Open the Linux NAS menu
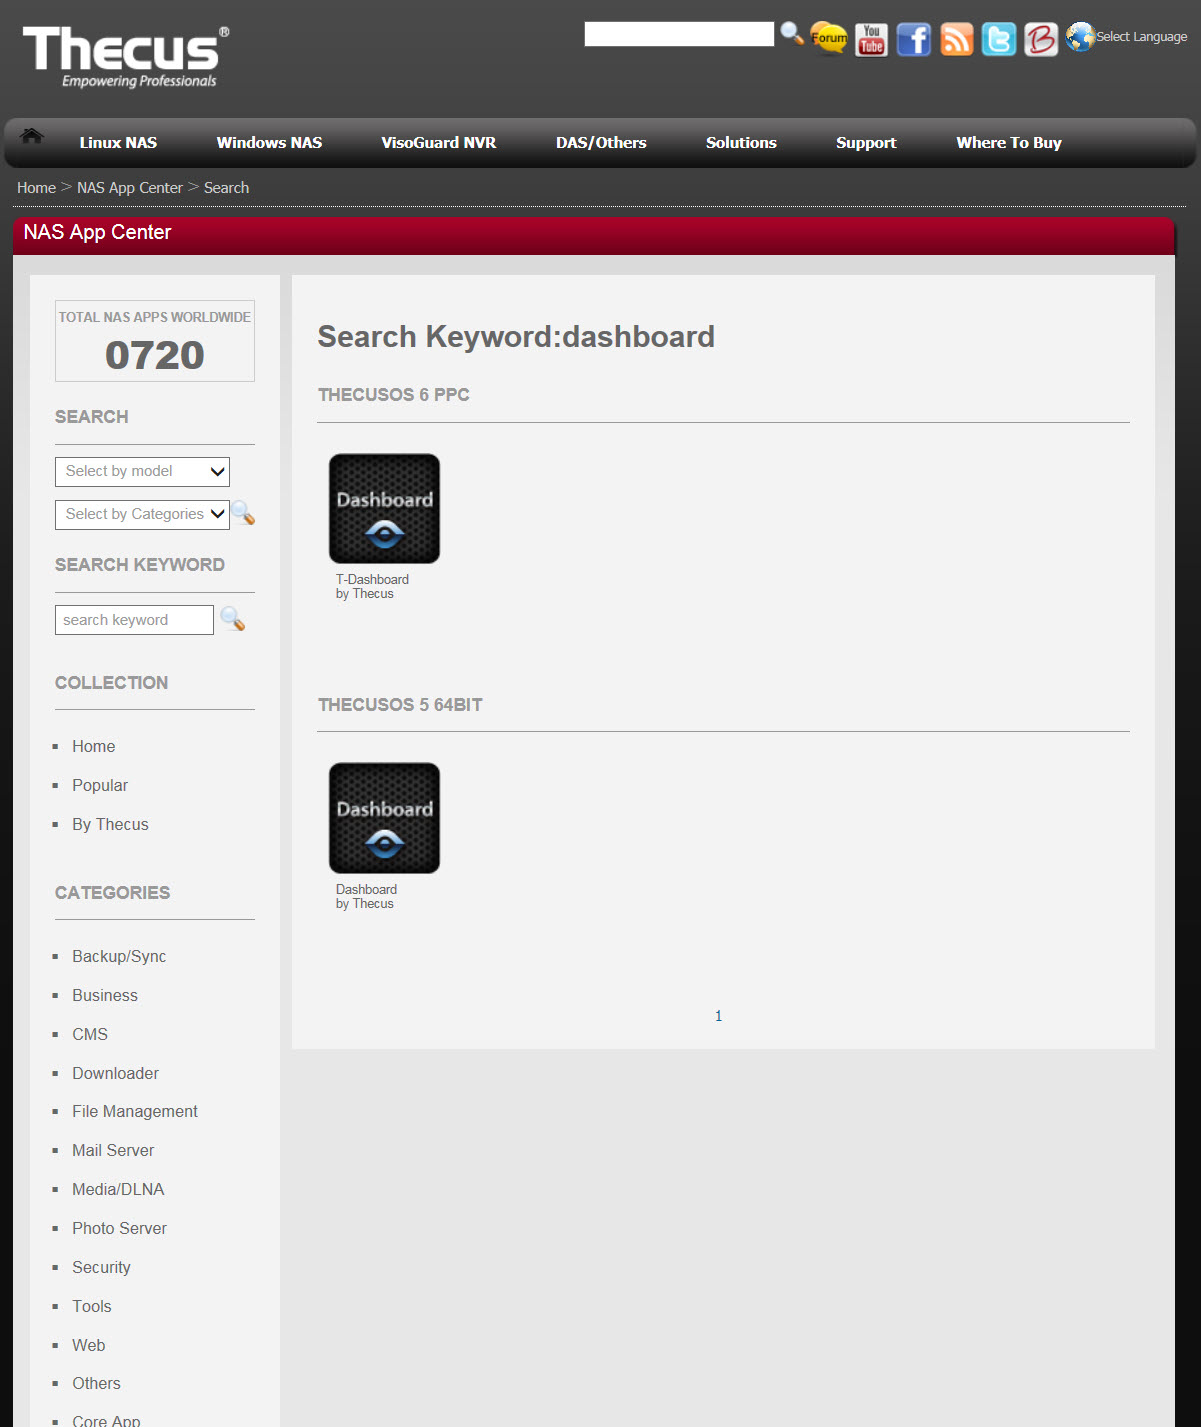 (x=118, y=143)
